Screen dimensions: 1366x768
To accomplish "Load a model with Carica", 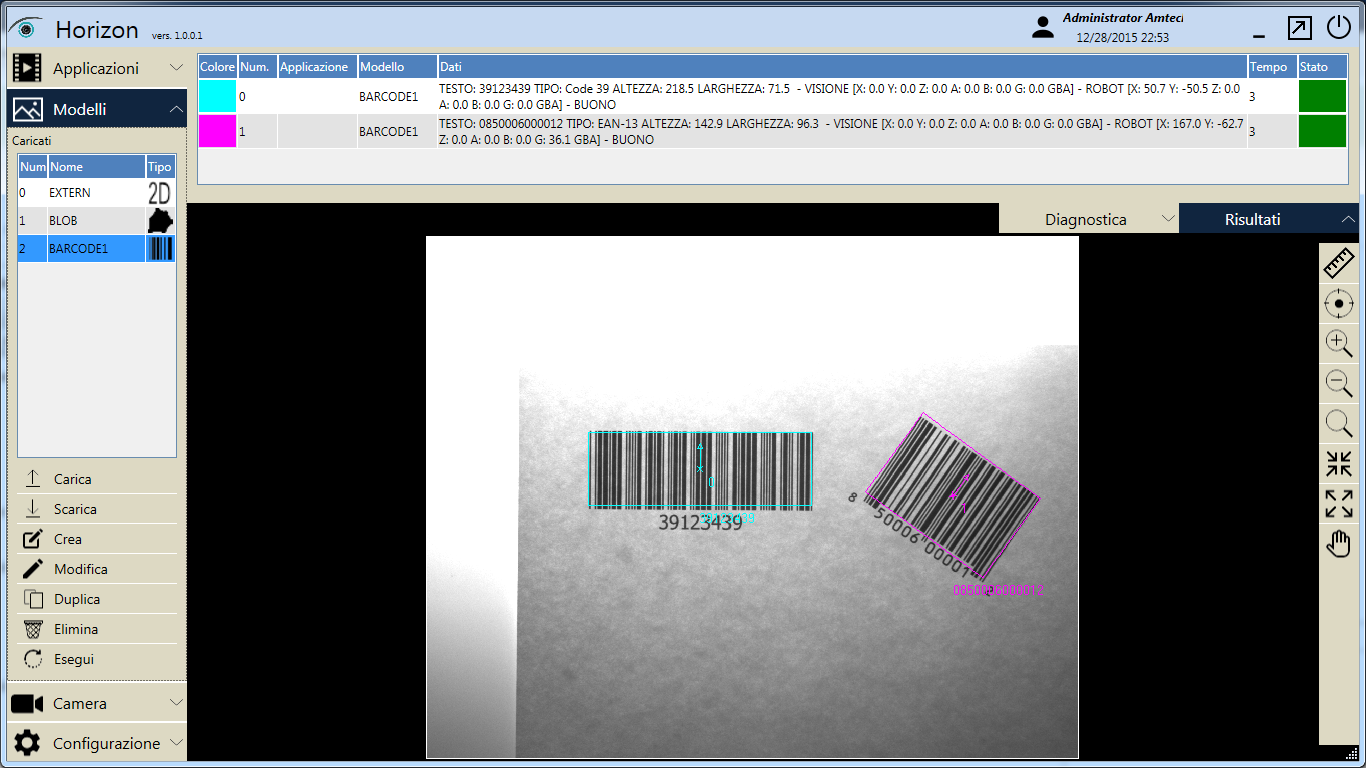I will [97, 479].
